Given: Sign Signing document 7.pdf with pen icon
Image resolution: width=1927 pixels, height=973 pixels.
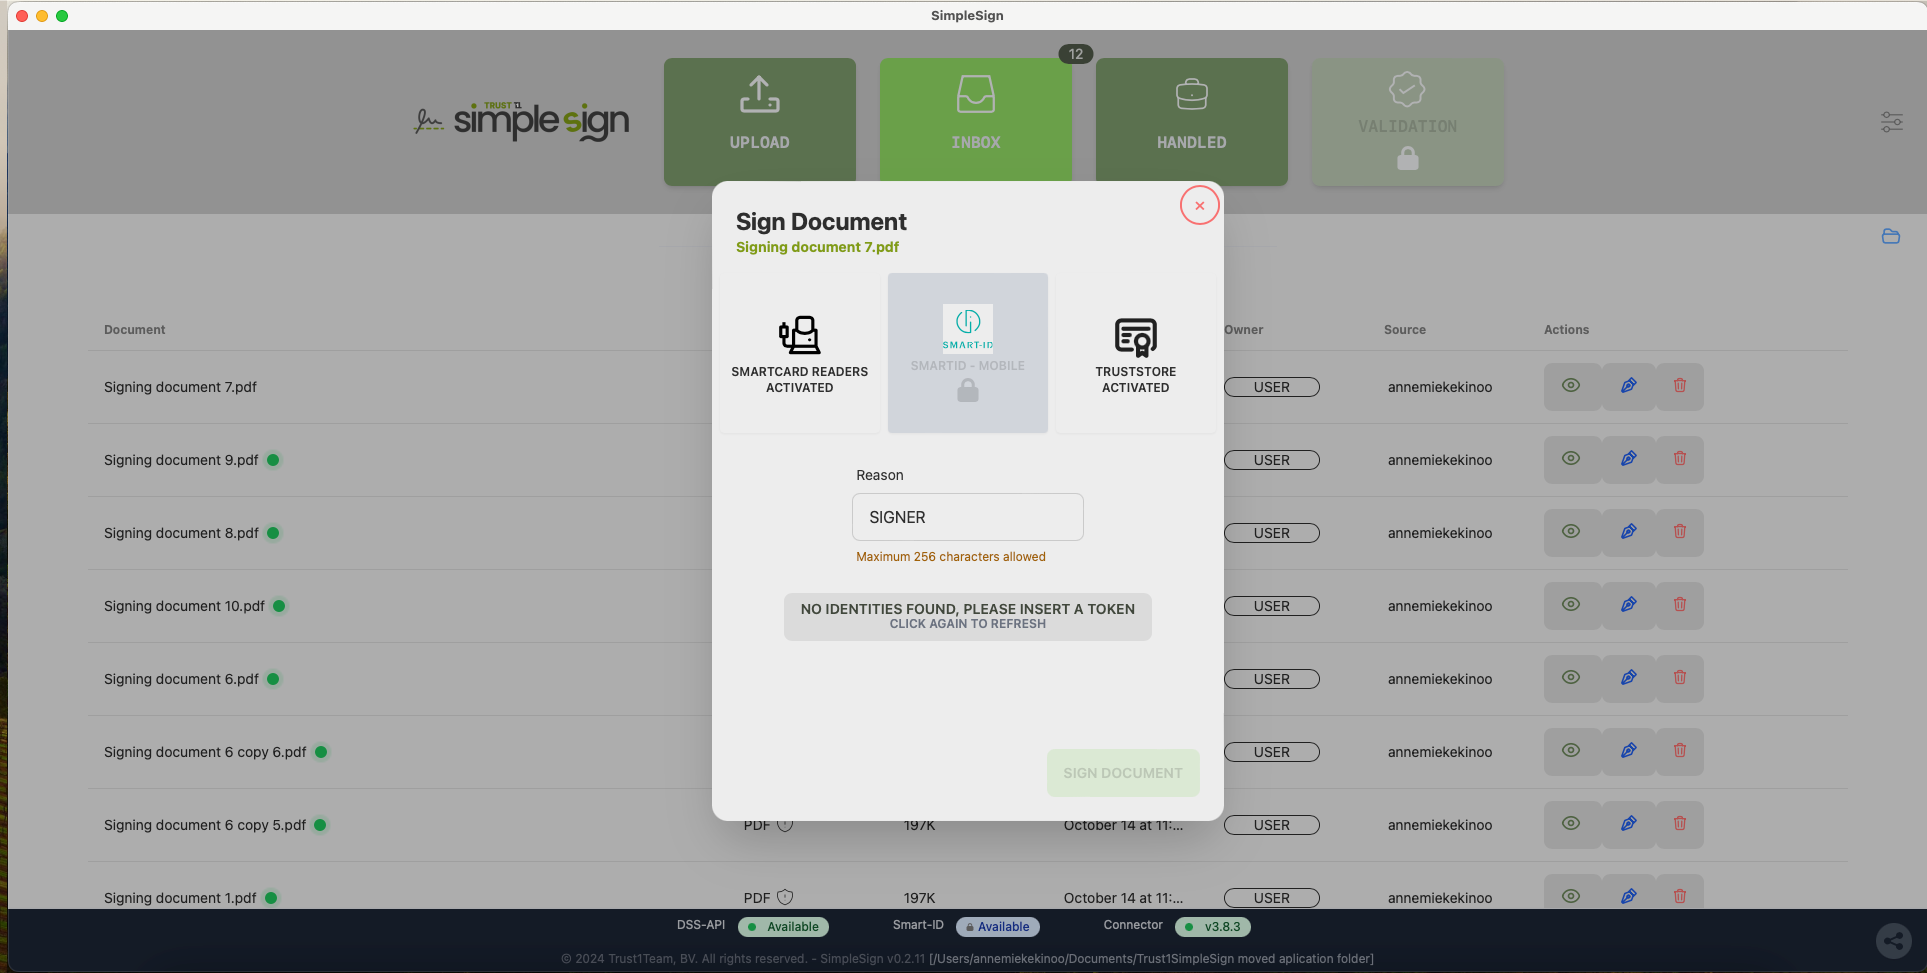Looking at the screenshot, I should [x=1629, y=386].
